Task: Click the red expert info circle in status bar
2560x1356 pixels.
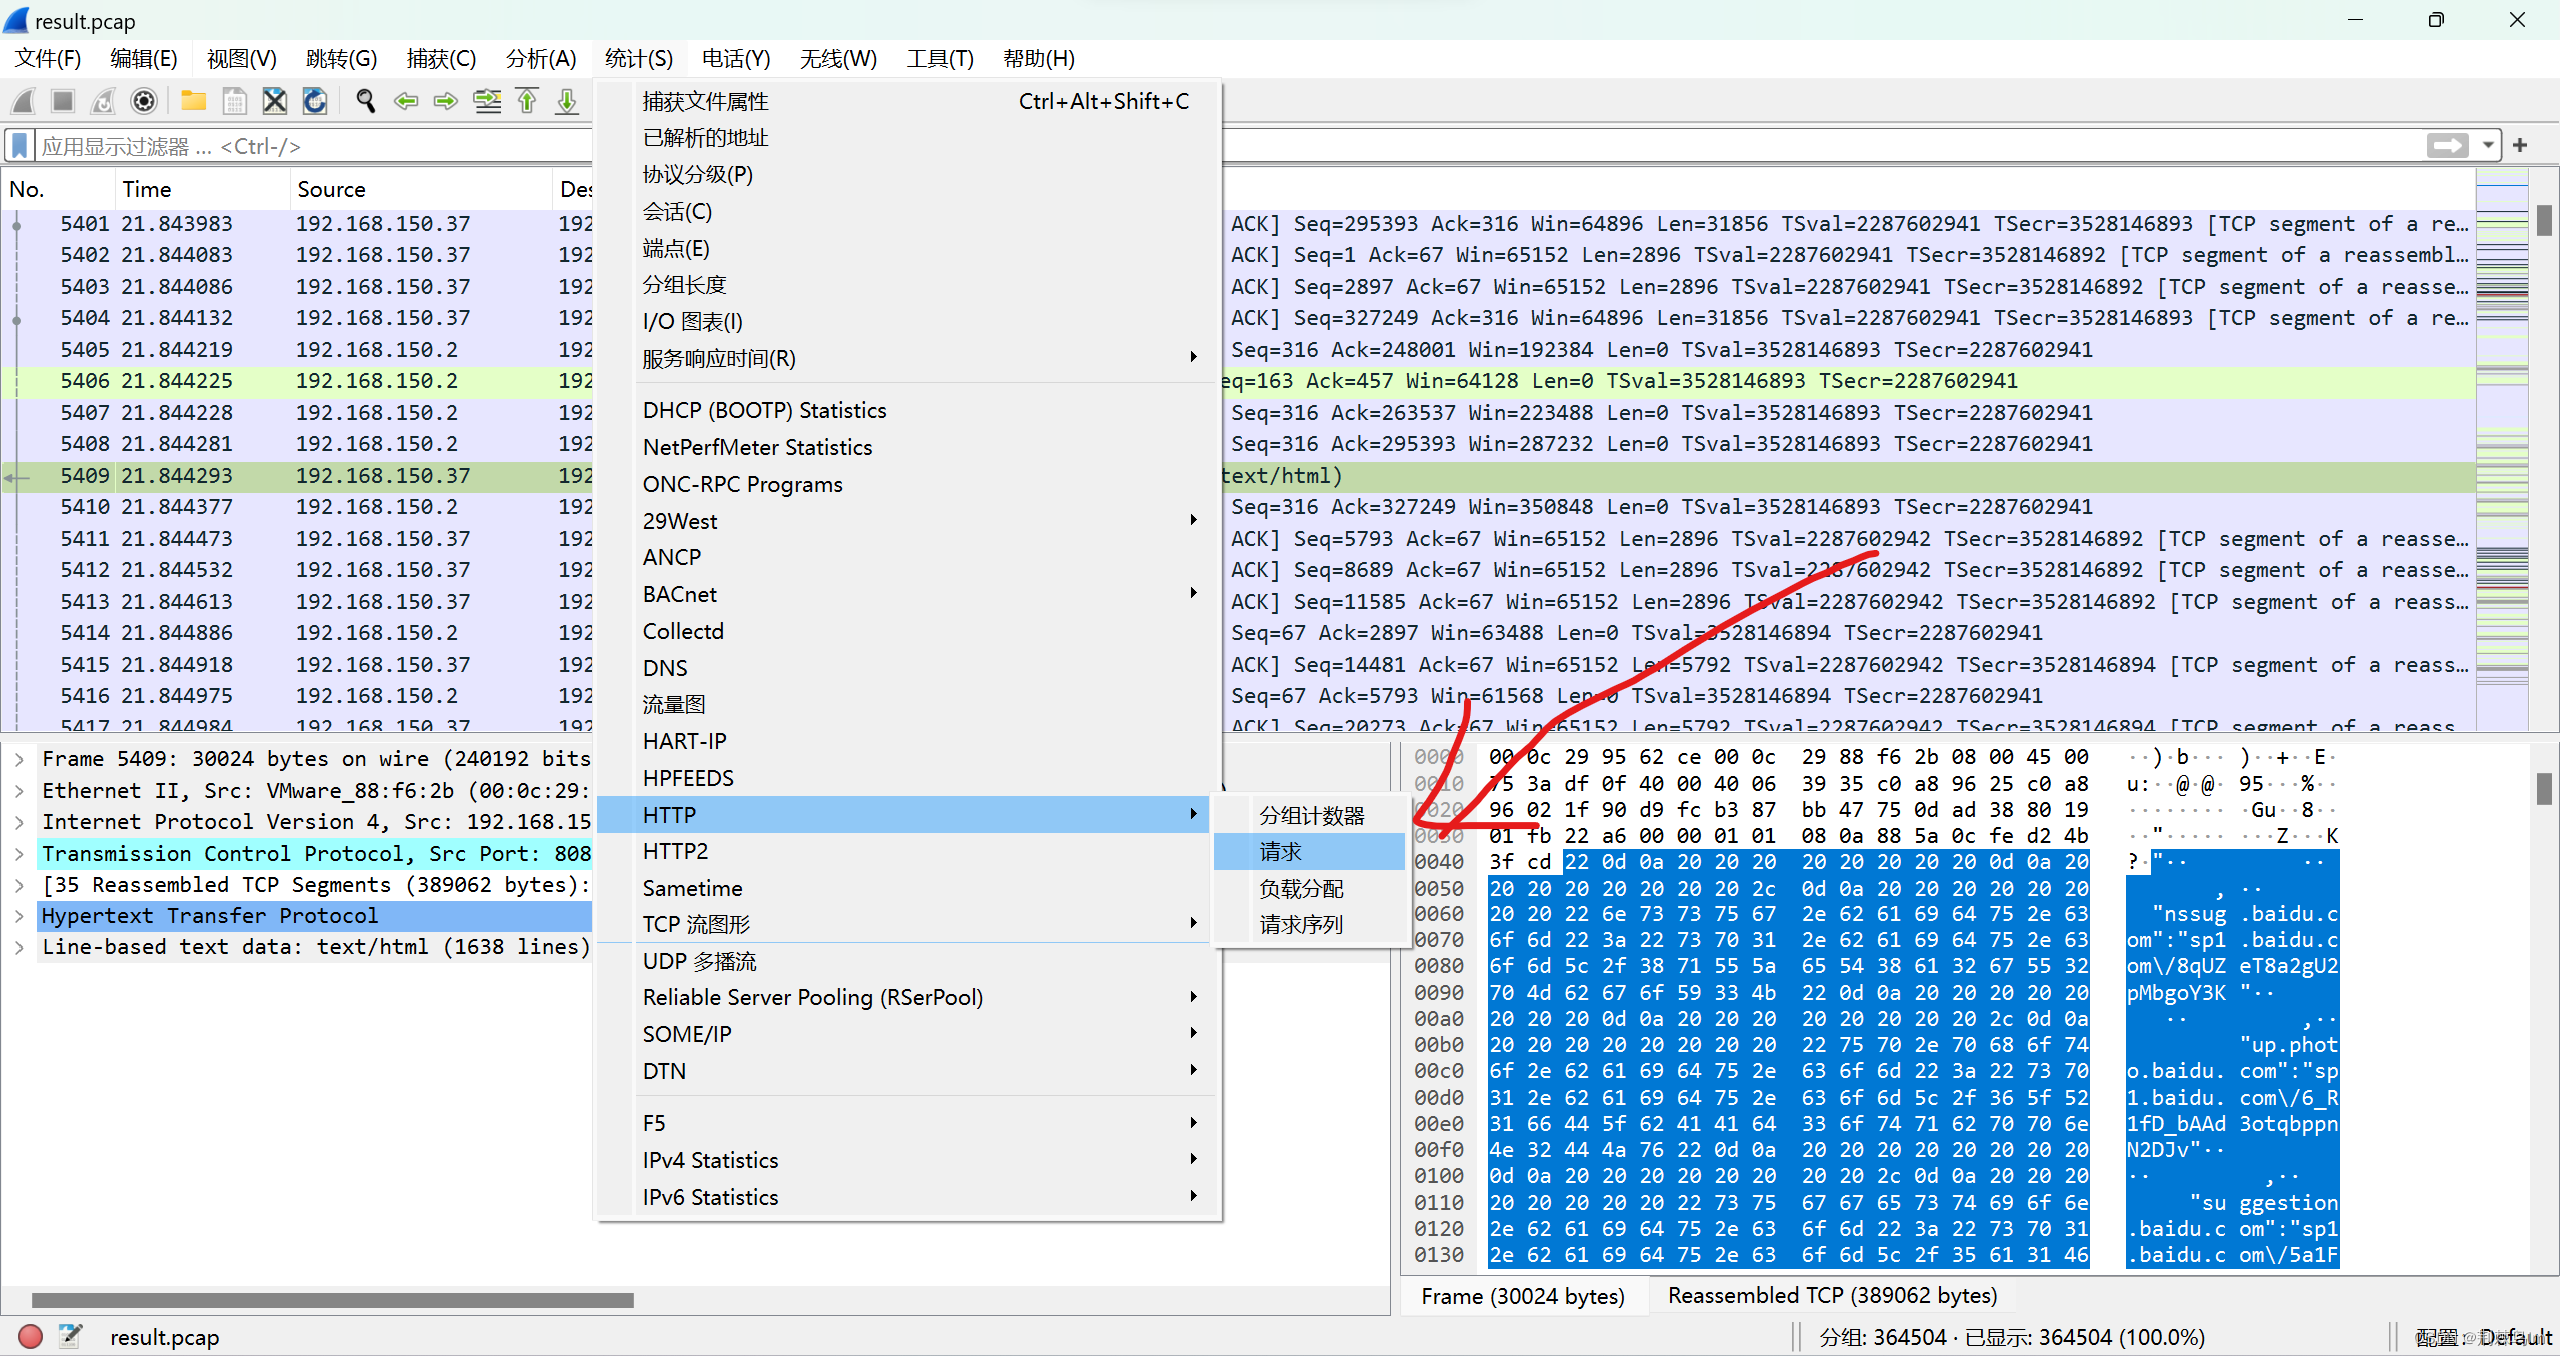Action: [x=30, y=1336]
